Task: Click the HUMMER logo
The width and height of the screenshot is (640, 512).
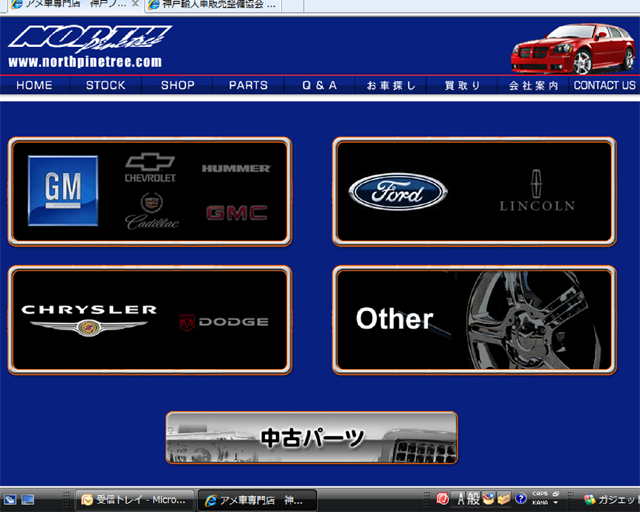Action: [x=236, y=168]
